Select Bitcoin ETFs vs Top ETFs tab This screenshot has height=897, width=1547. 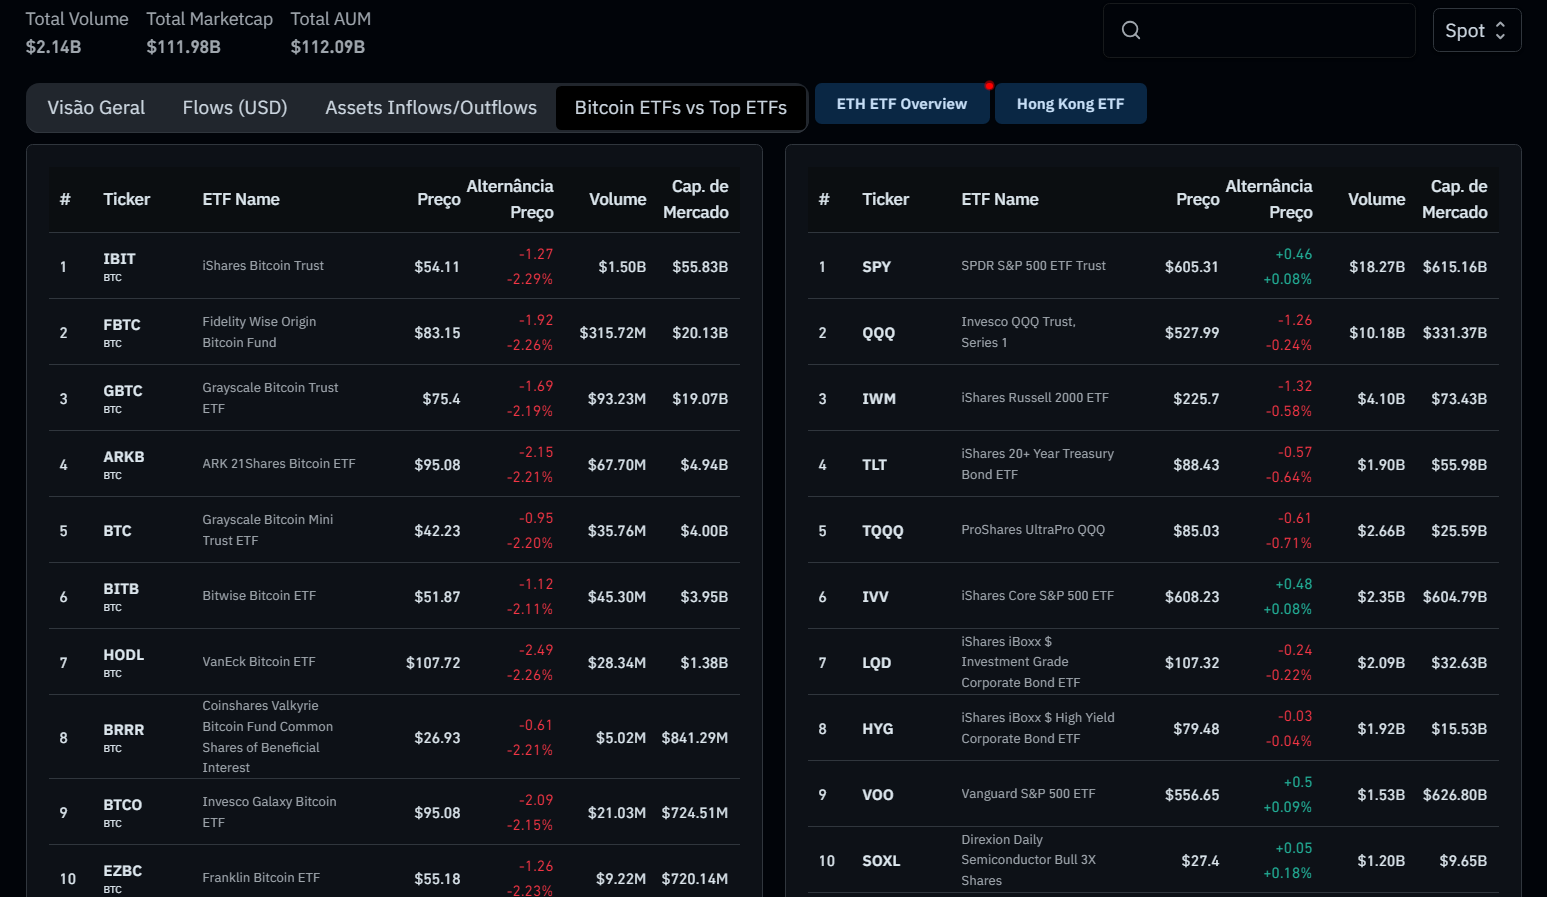tap(681, 108)
